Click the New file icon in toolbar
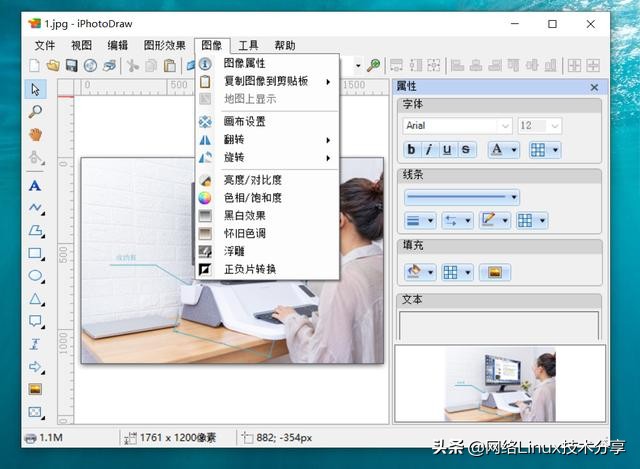The height and width of the screenshot is (469, 640). [x=35, y=65]
